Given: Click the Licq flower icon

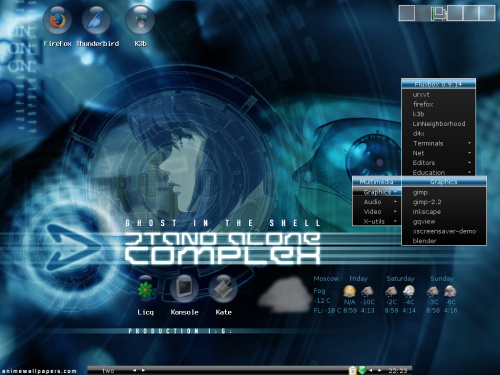Looking at the screenshot, I should point(145,289).
